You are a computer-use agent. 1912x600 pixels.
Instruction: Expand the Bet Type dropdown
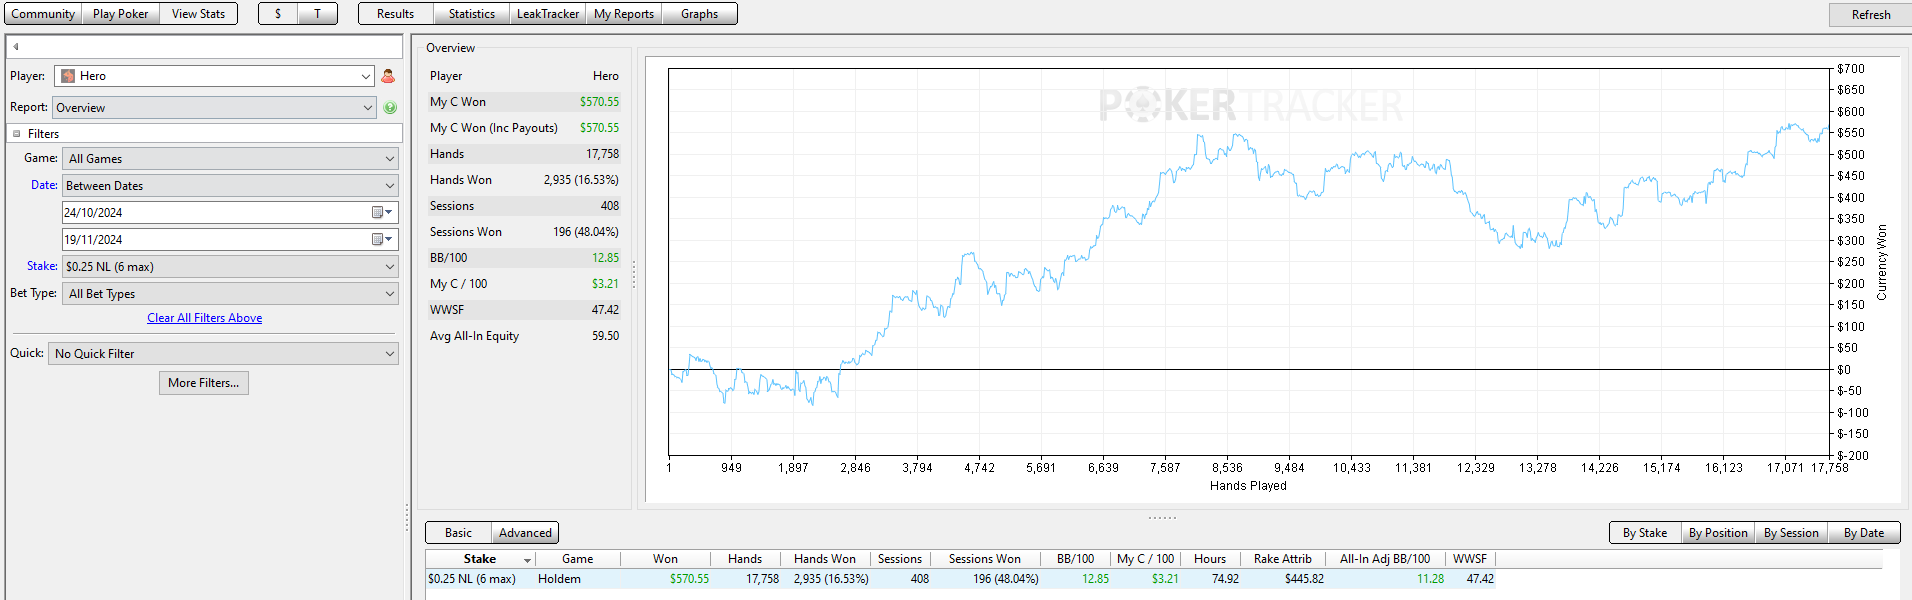[x=230, y=293]
